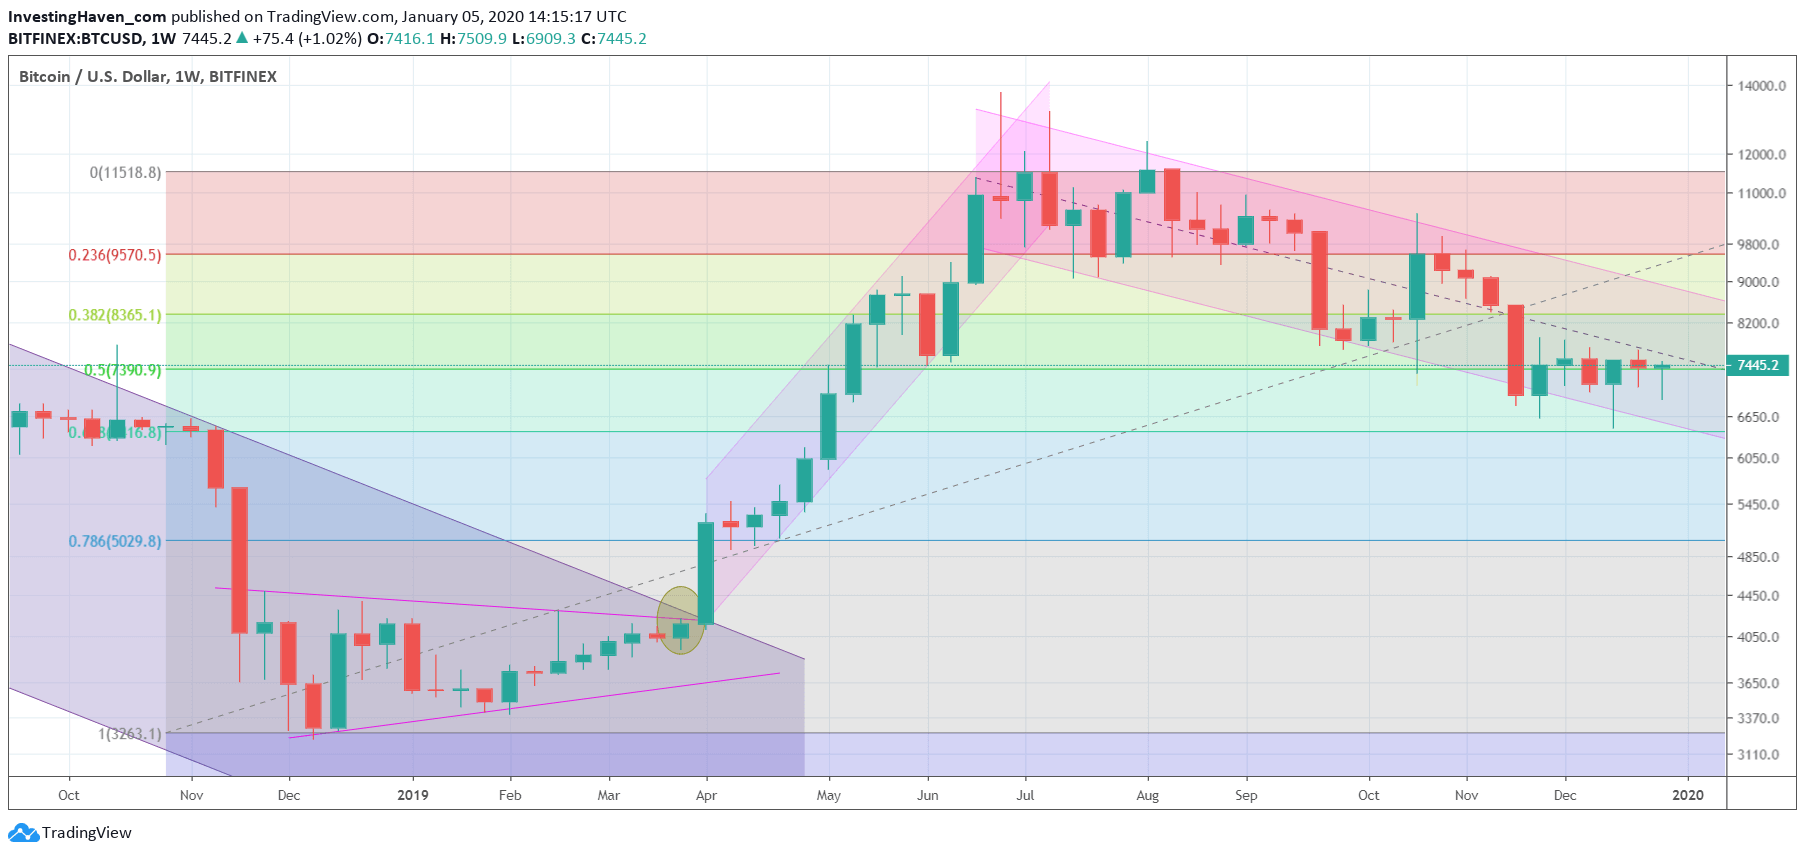The width and height of the screenshot is (1805, 856).
Task: Click the 8200.0 price axis label
Action: tap(1758, 324)
